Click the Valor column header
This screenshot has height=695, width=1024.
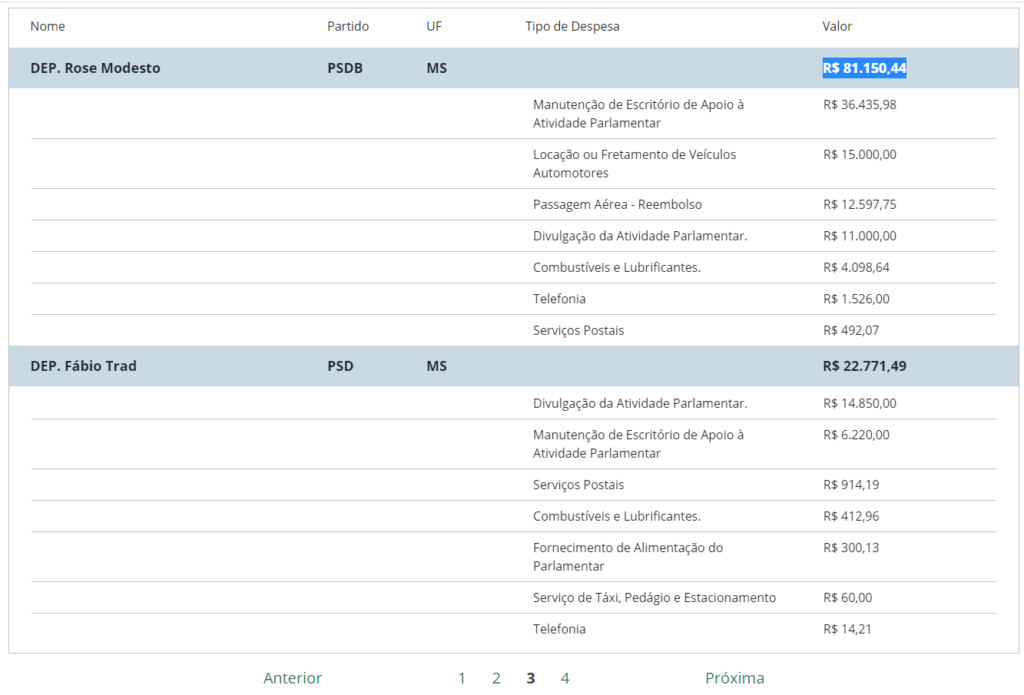coord(837,26)
